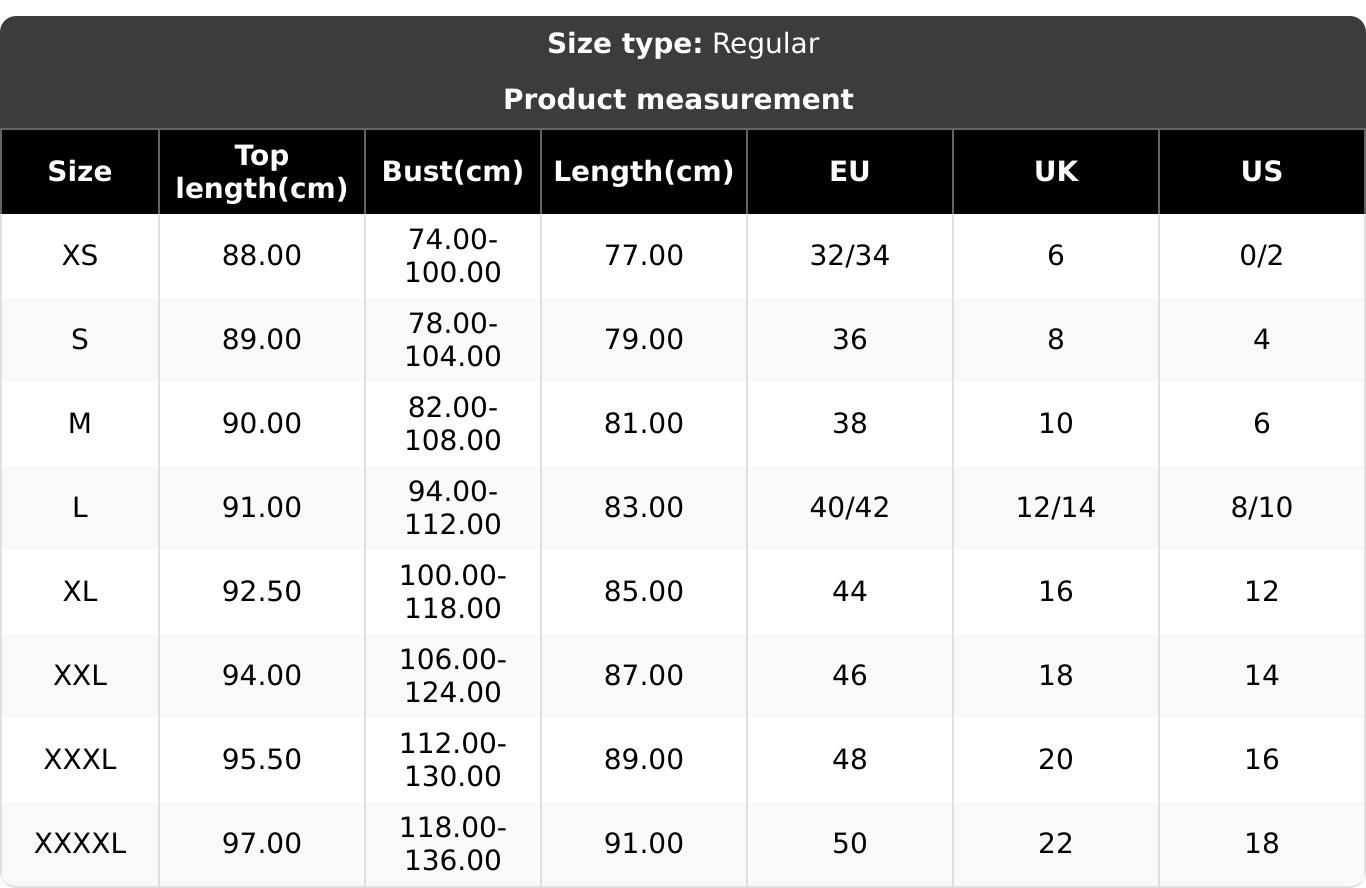This screenshot has width=1366, height=888.
Task: Click the XS size row label
Action: tap(80, 256)
